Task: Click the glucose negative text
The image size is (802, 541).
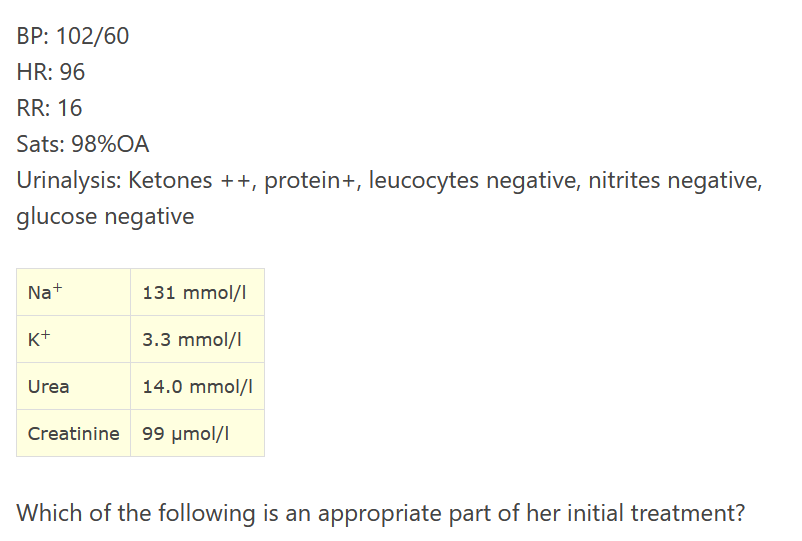Action: tap(105, 217)
